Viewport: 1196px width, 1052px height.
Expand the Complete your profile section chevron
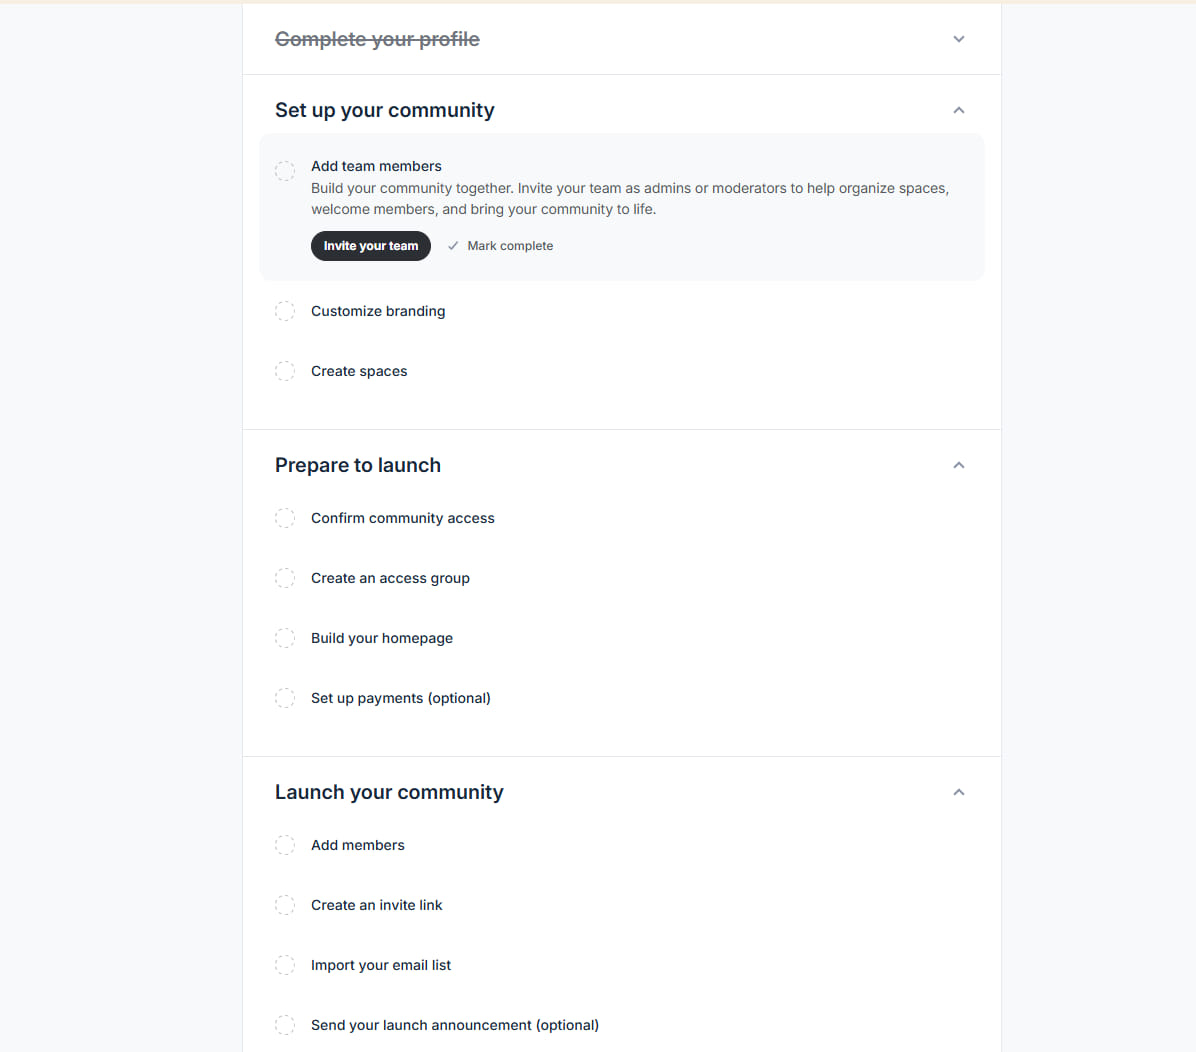tap(959, 39)
